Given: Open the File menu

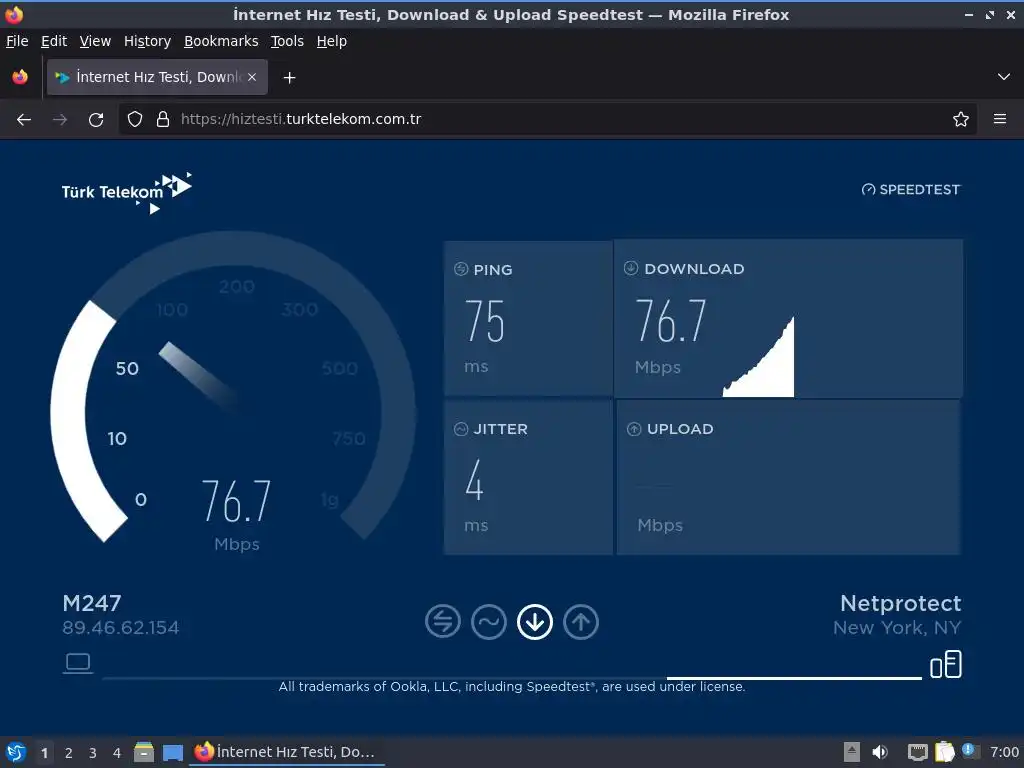Looking at the screenshot, I should pos(17,41).
